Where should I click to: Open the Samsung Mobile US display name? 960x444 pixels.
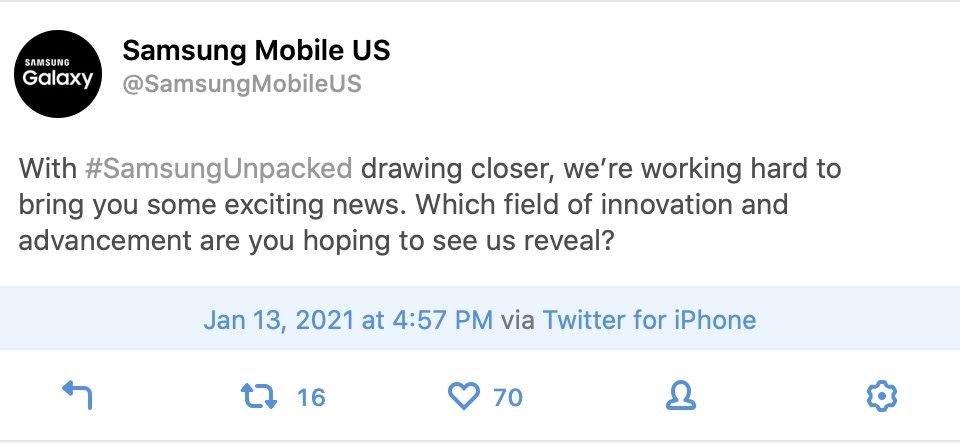coord(256,50)
